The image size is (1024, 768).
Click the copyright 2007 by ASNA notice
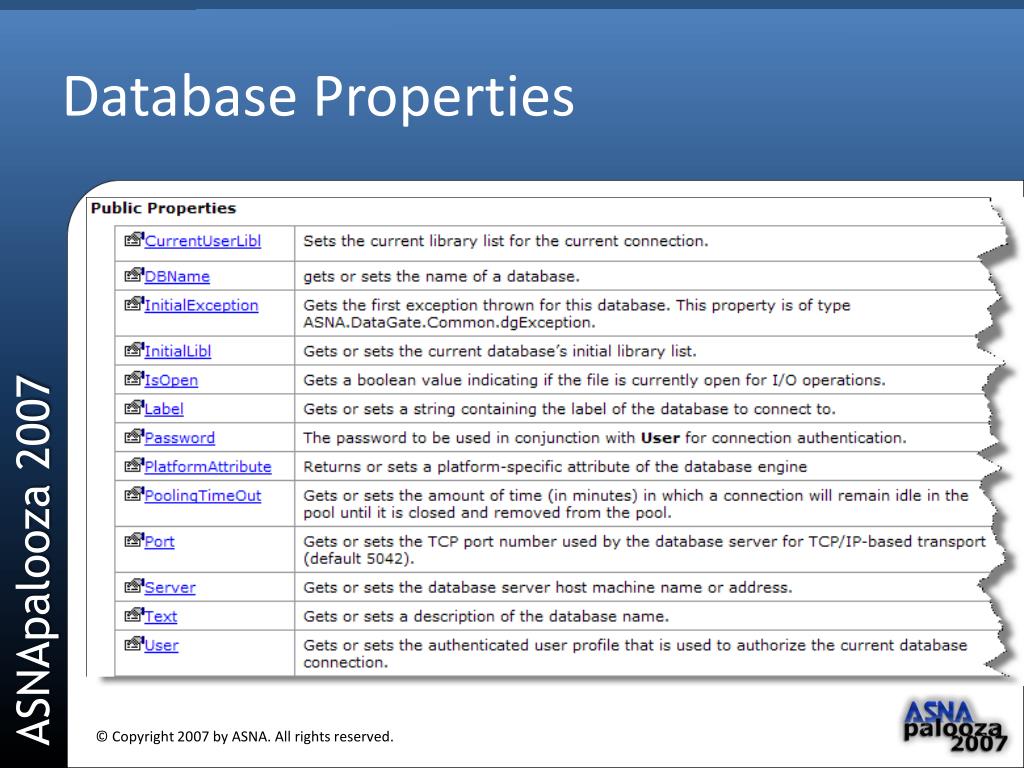(x=245, y=737)
